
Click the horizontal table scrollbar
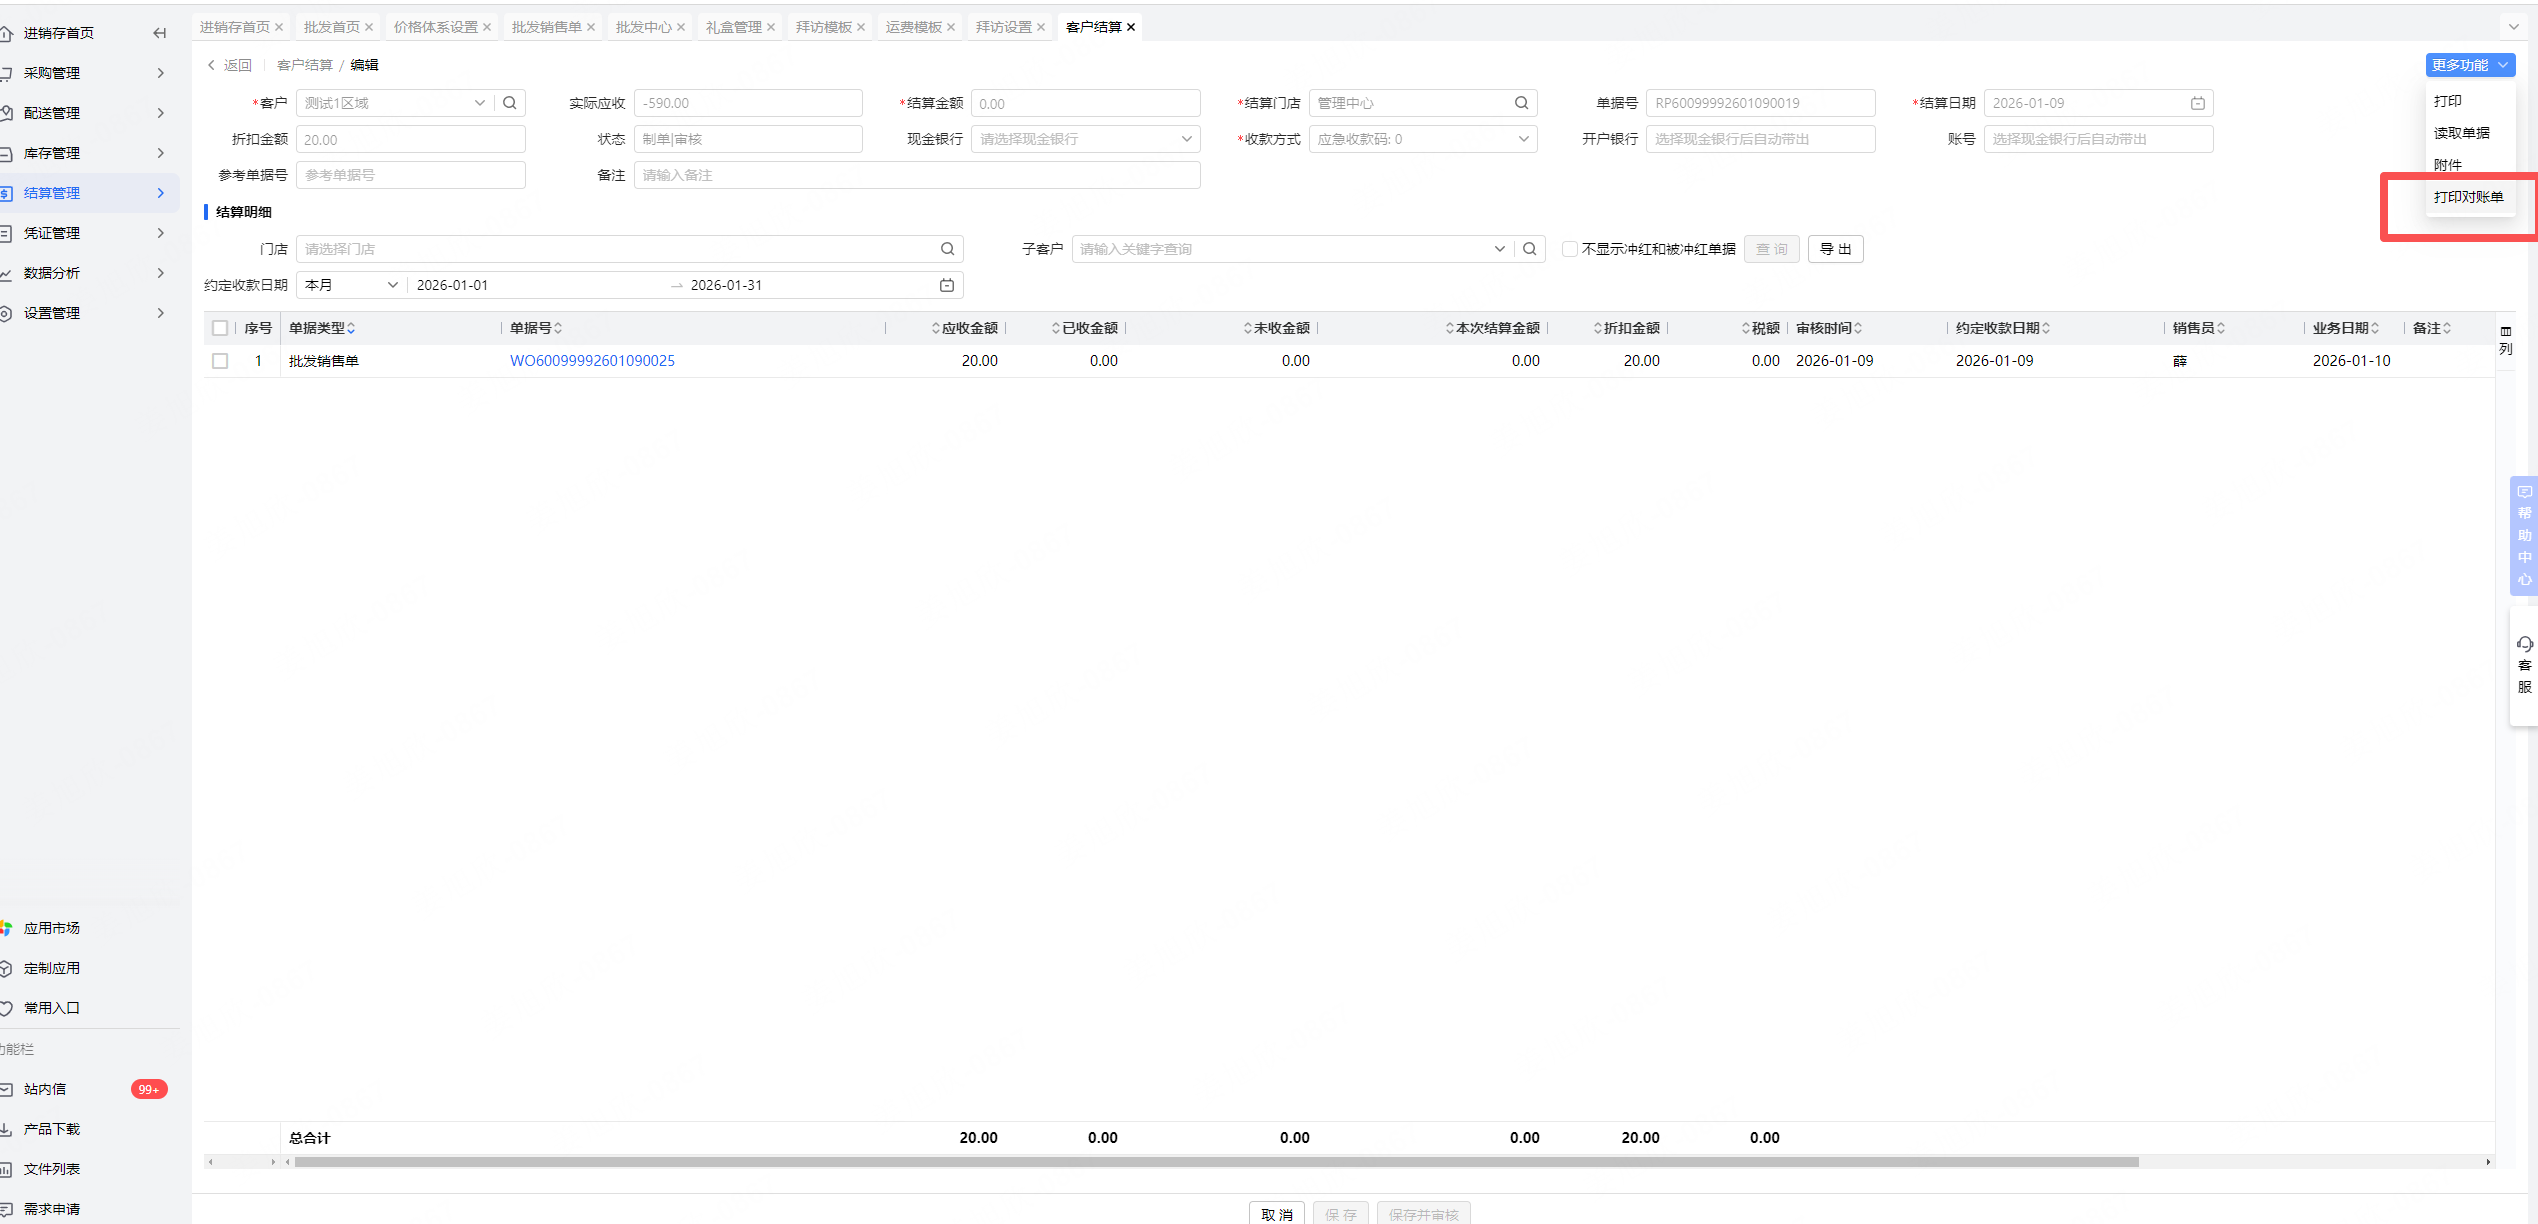coord(1215,1162)
